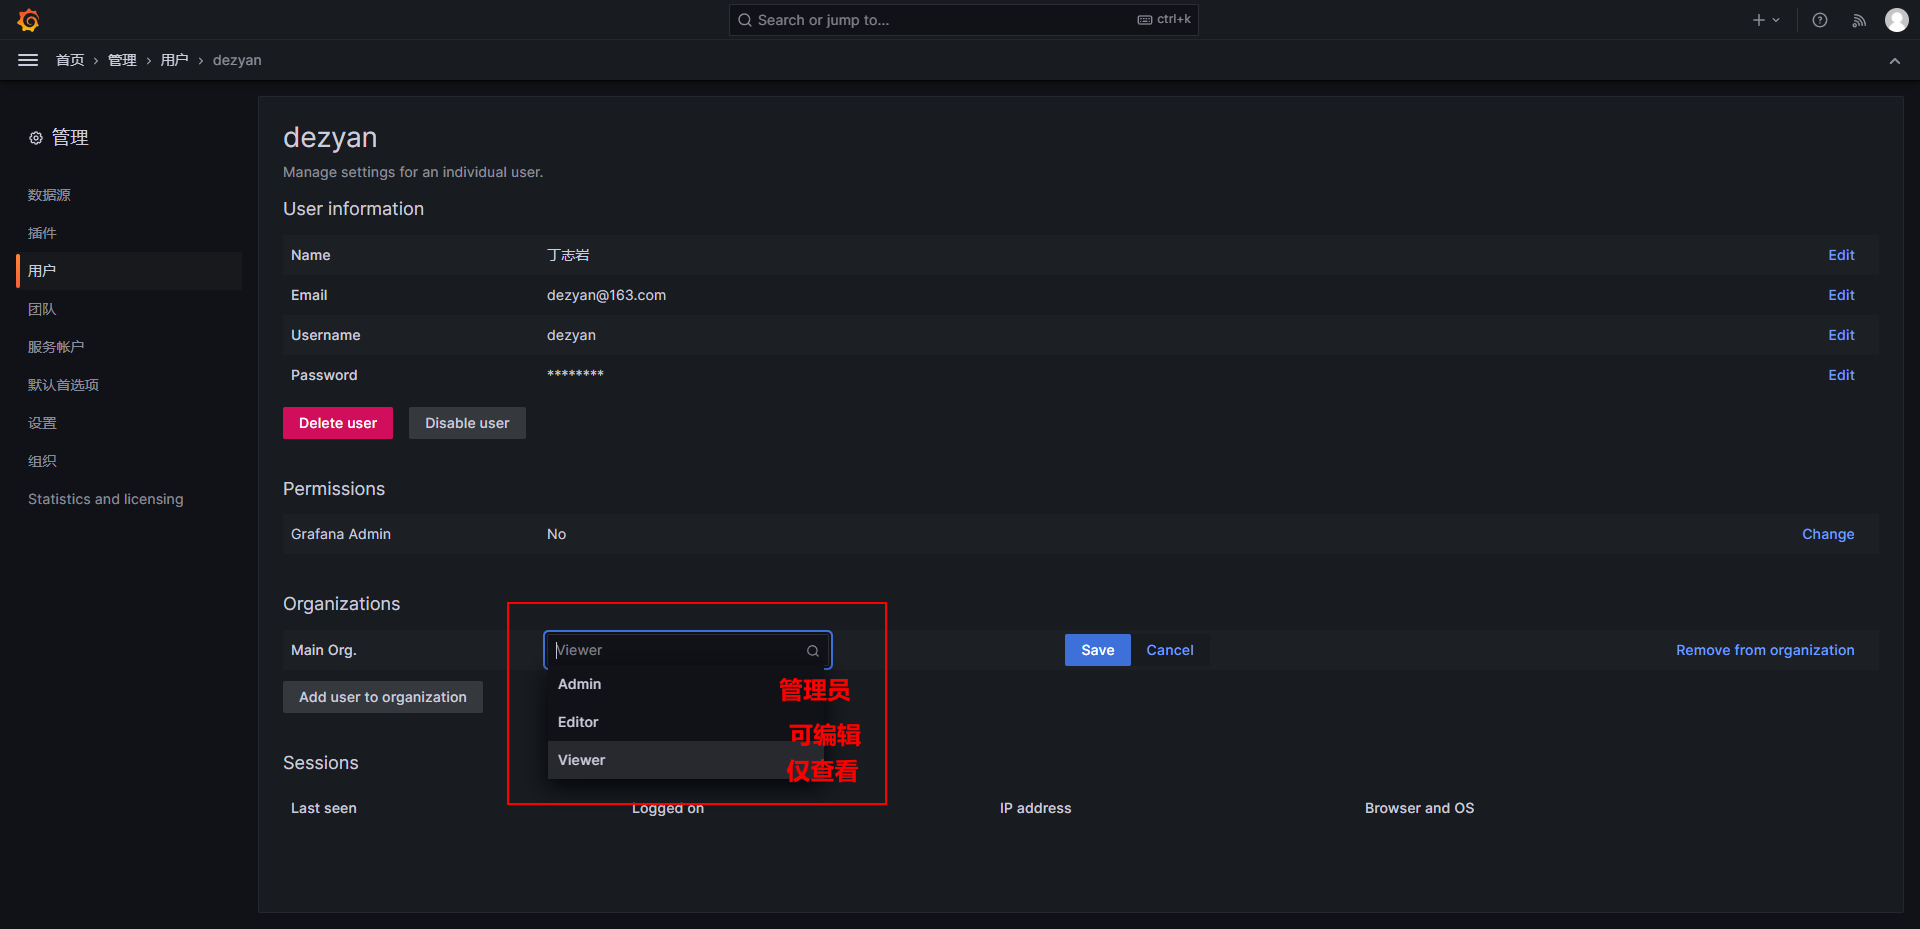Open Statistics and licensing in sidebar
The height and width of the screenshot is (929, 1920).
click(106, 499)
